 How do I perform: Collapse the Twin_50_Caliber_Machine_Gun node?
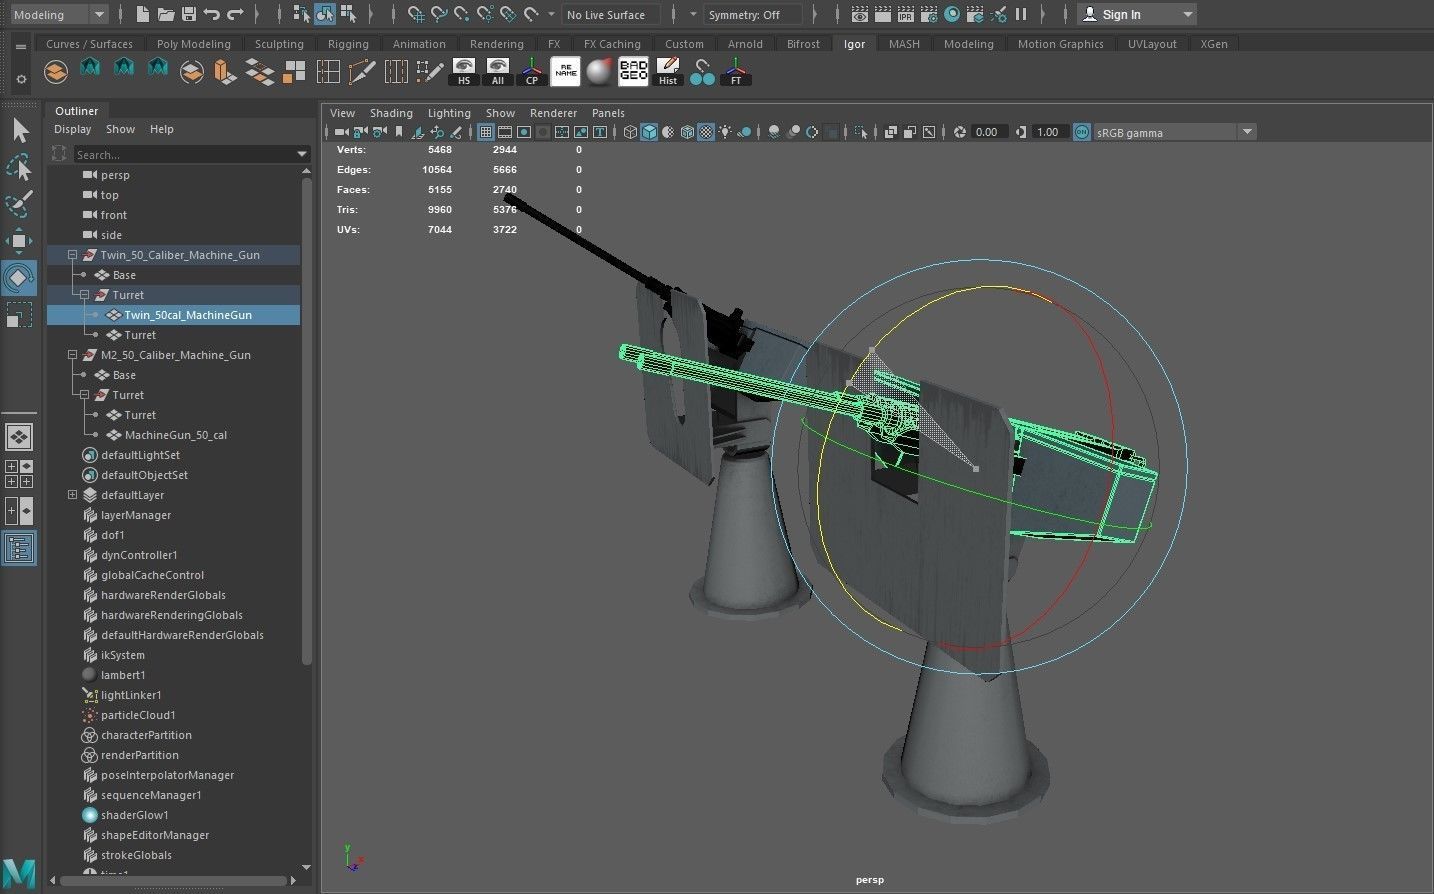(x=72, y=255)
